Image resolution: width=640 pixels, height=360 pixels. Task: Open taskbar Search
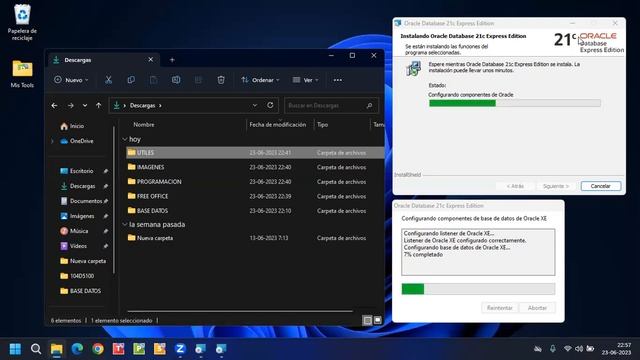click(36, 349)
